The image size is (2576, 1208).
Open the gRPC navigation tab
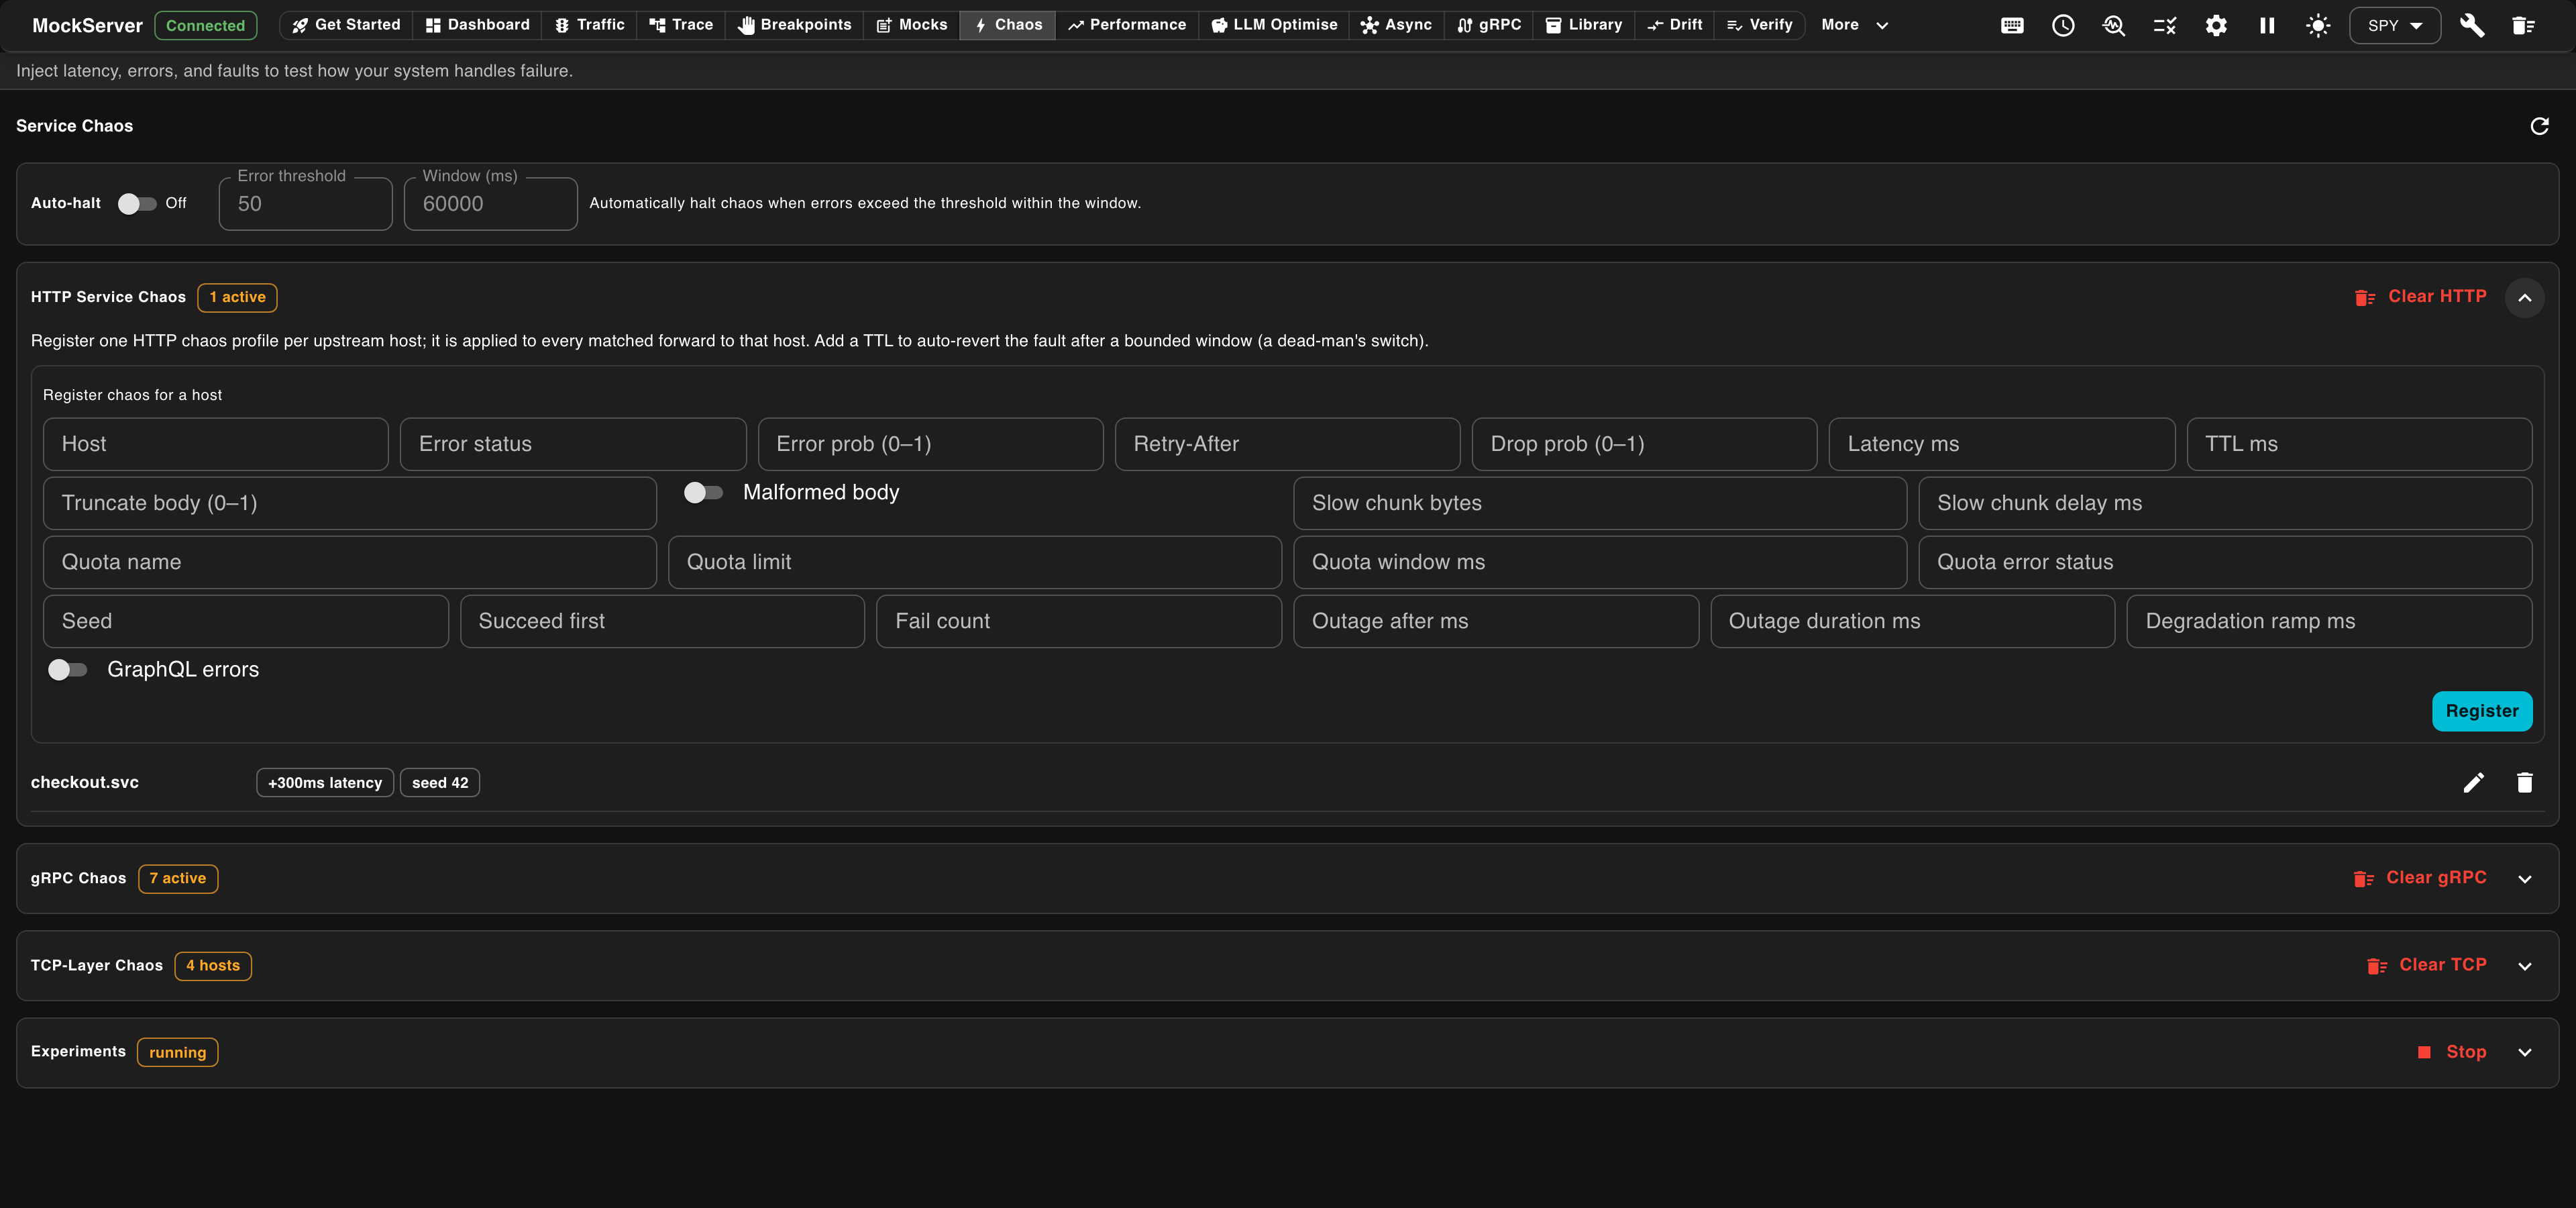(1489, 25)
